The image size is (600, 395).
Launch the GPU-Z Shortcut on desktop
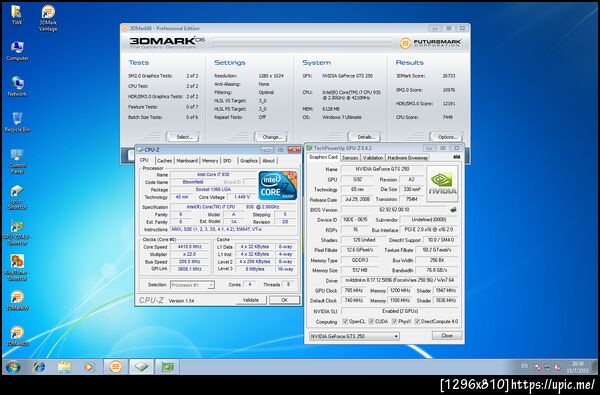pos(17,233)
